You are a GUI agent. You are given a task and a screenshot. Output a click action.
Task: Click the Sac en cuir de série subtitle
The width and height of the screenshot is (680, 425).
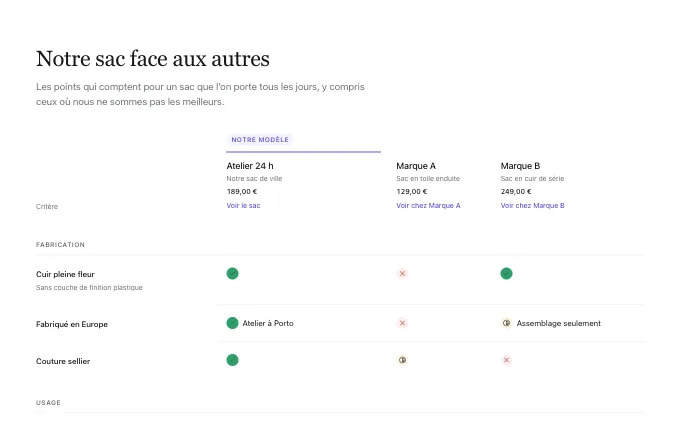pyautogui.click(x=532, y=178)
